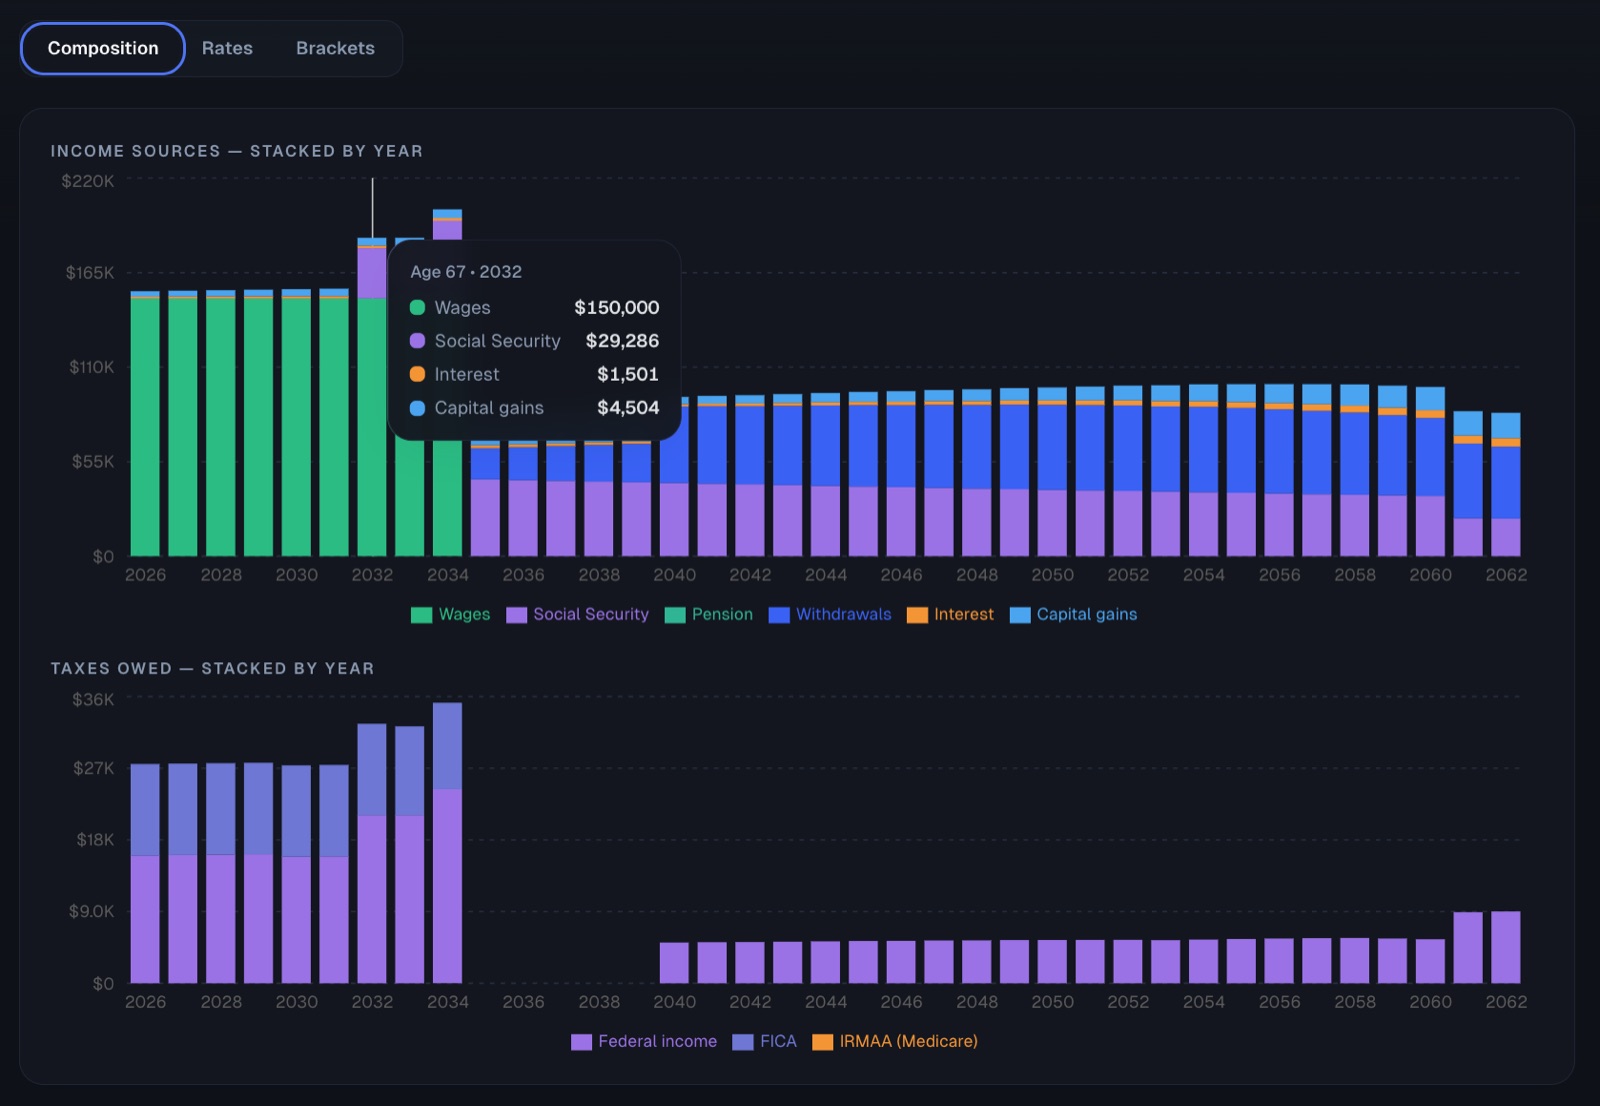The height and width of the screenshot is (1106, 1600).
Task: Click the orange IRMAA legend swatch
Action: [823, 1042]
